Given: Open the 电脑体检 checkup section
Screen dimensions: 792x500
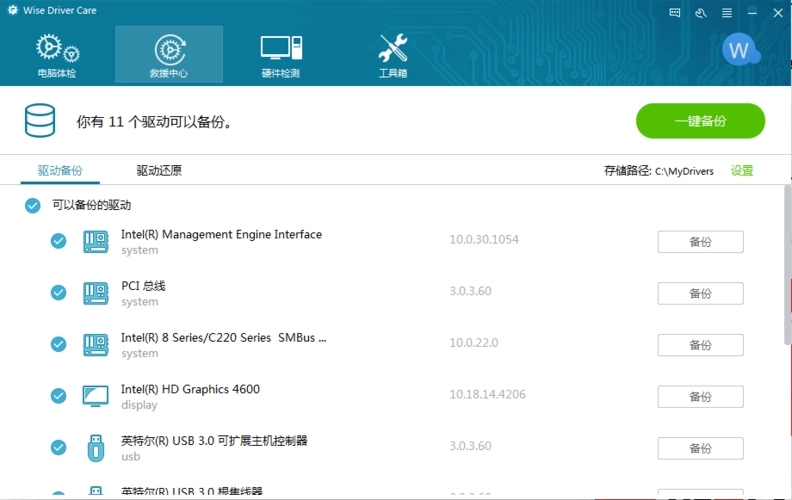Looking at the screenshot, I should pos(57,55).
